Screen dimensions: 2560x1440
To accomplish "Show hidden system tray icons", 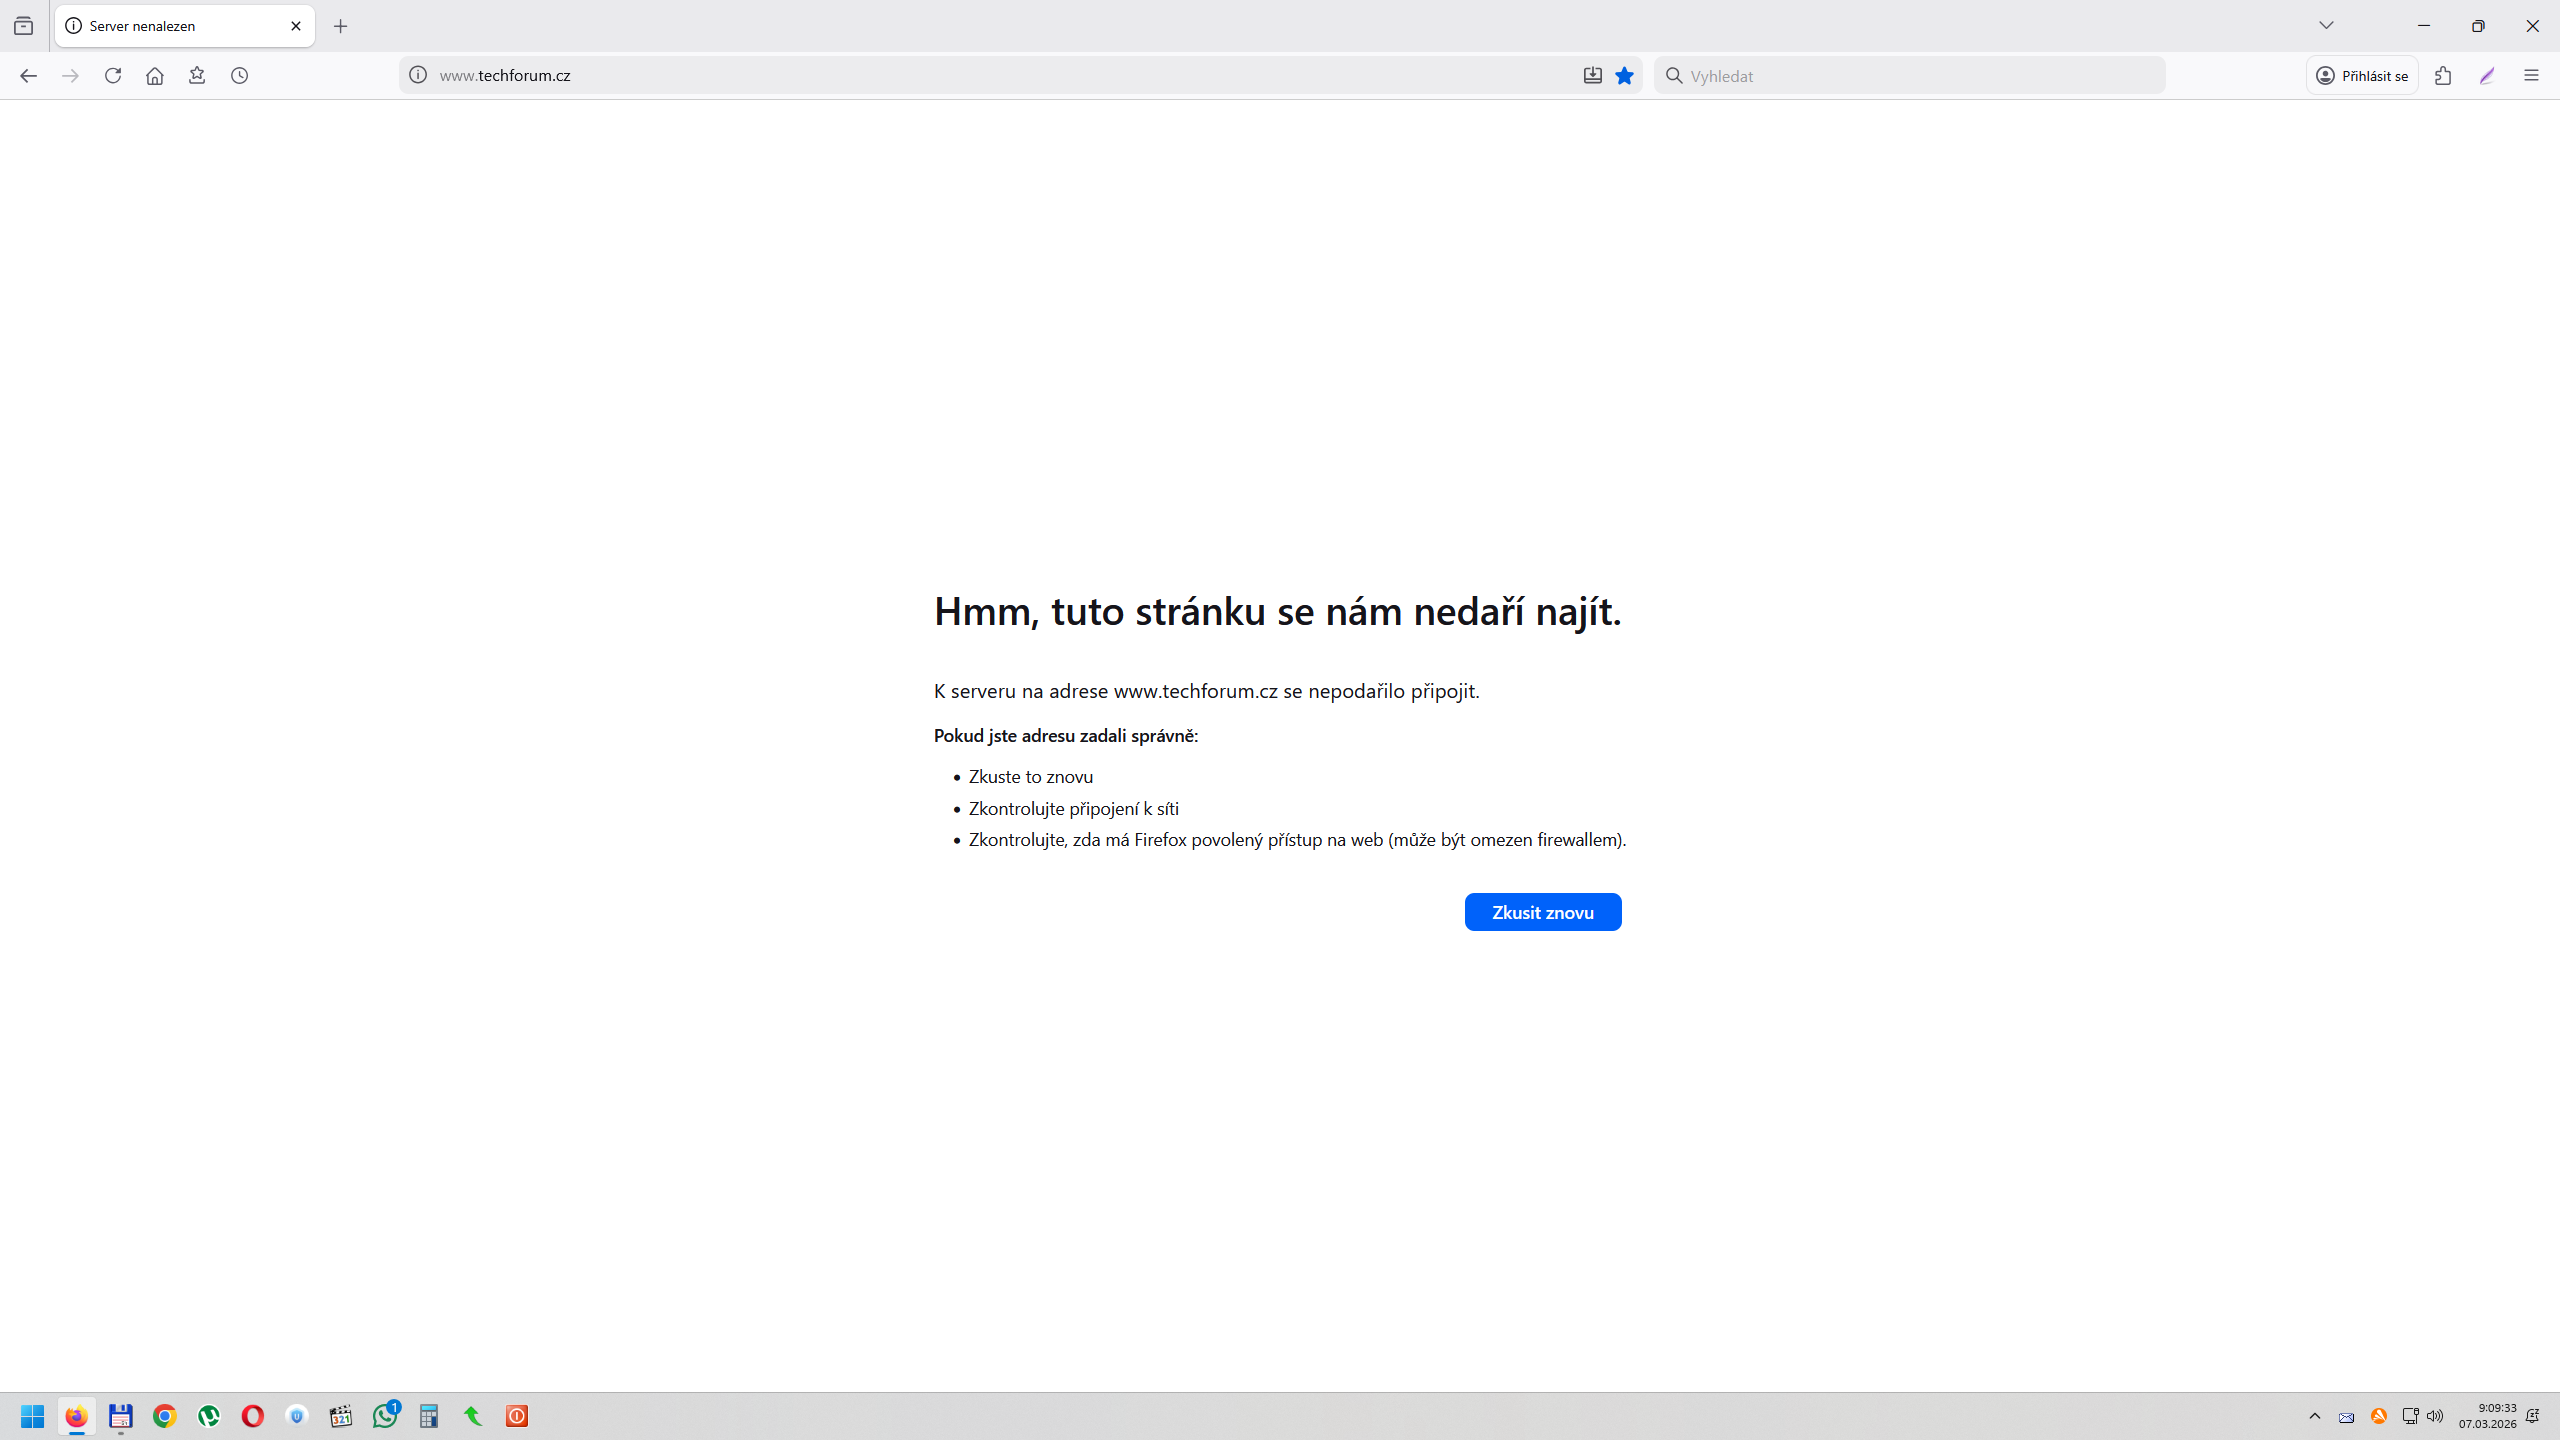I will (x=2314, y=1416).
